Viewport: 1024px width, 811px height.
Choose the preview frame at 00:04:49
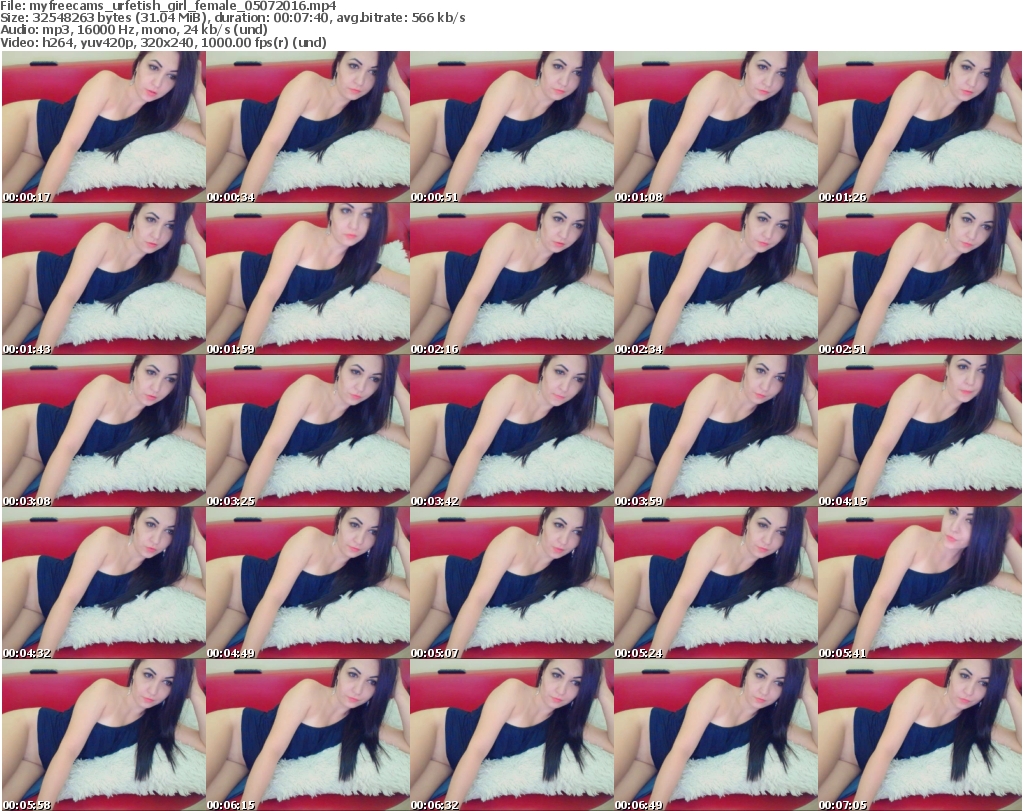[x=308, y=583]
